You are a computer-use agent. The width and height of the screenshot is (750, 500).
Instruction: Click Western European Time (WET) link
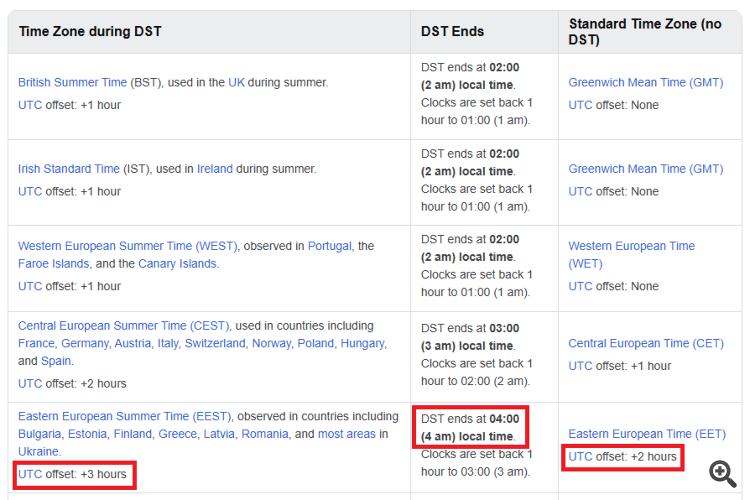pos(631,254)
